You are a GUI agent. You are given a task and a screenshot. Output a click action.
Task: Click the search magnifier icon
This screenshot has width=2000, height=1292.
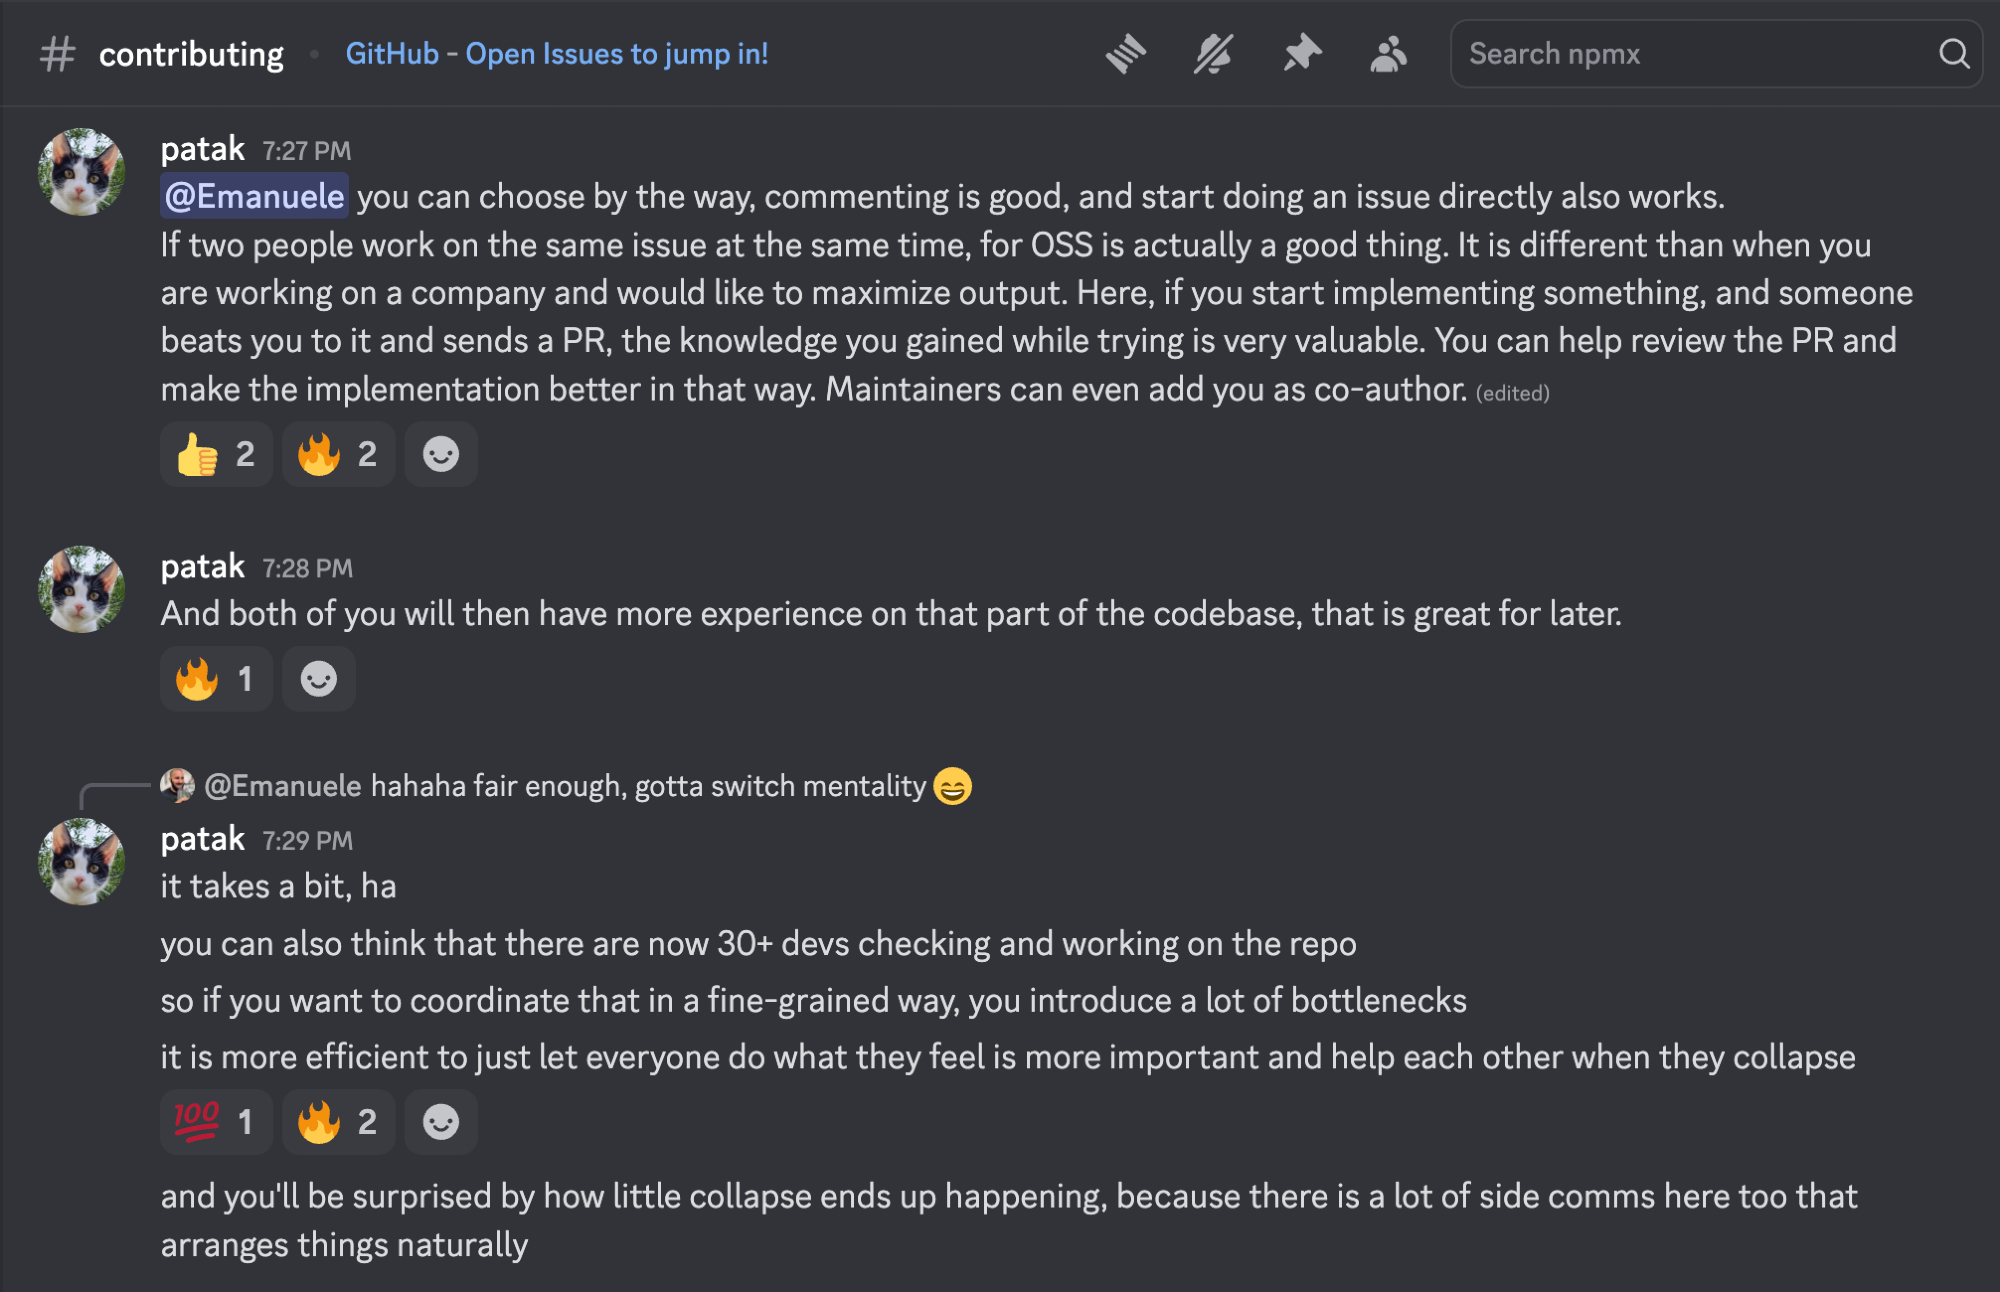click(x=1954, y=54)
